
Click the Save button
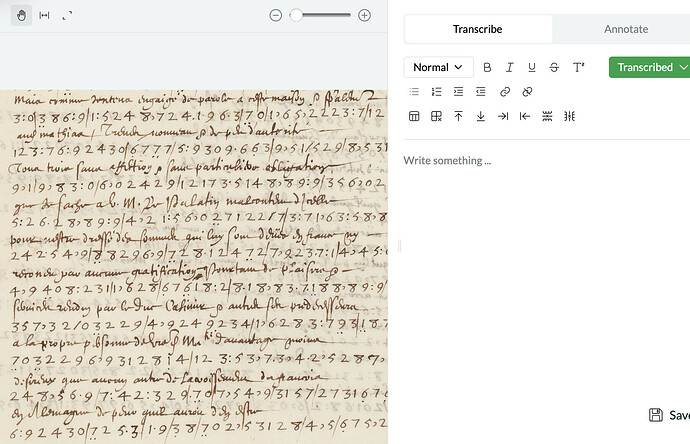pyautogui.click(x=668, y=415)
